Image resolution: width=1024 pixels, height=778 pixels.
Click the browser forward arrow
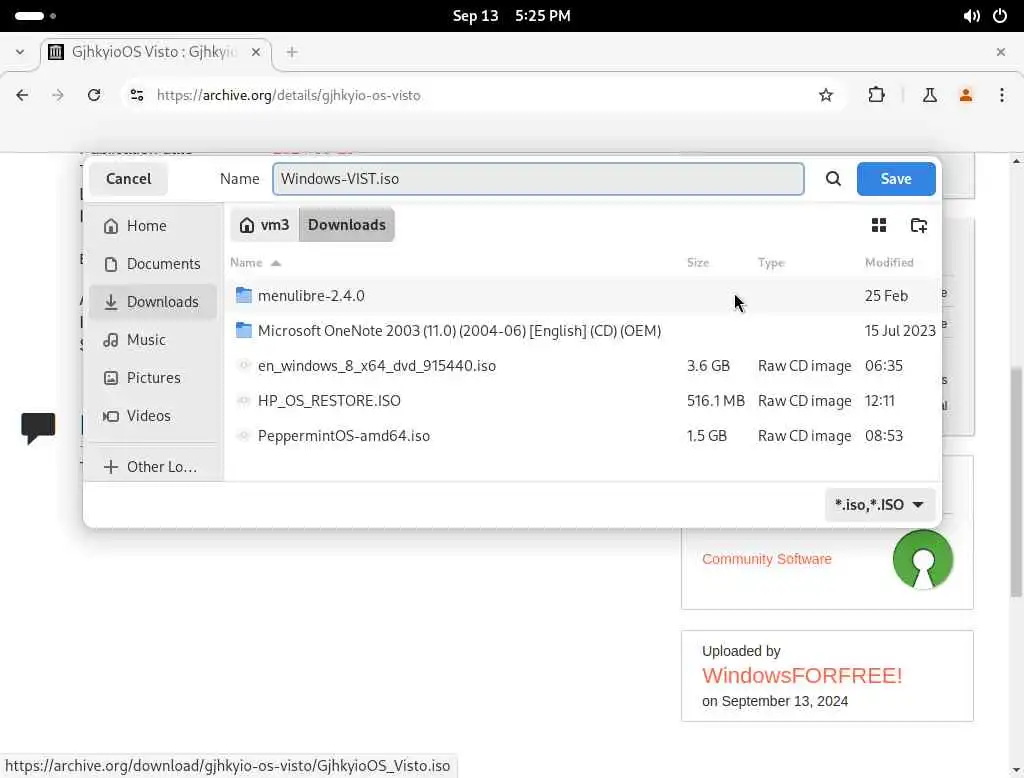coord(58,95)
